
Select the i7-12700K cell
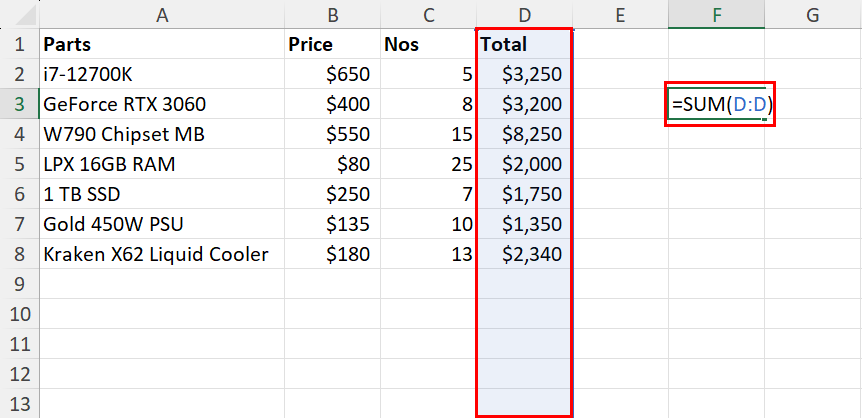pyautogui.click(x=162, y=74)
